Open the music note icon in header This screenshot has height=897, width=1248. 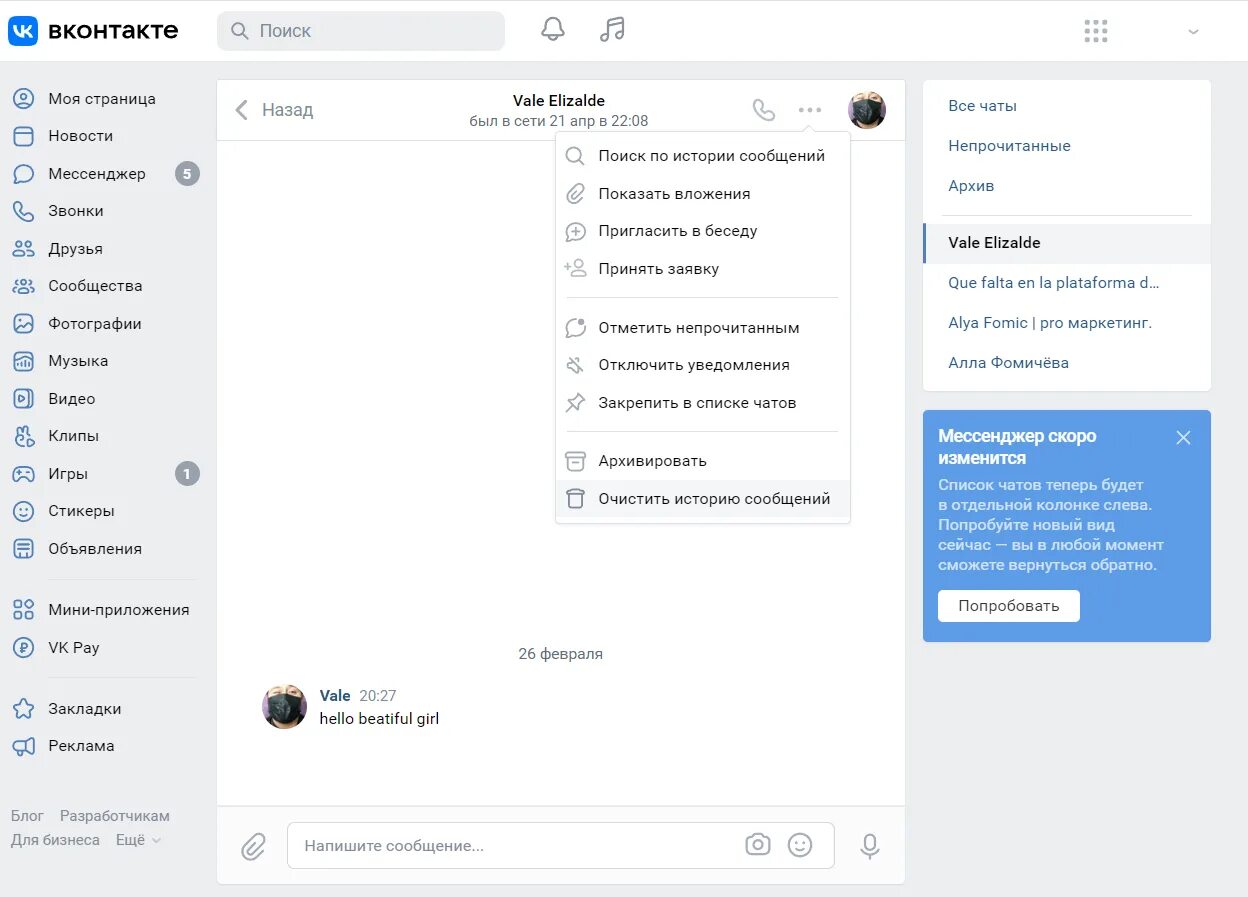(612, 30)
